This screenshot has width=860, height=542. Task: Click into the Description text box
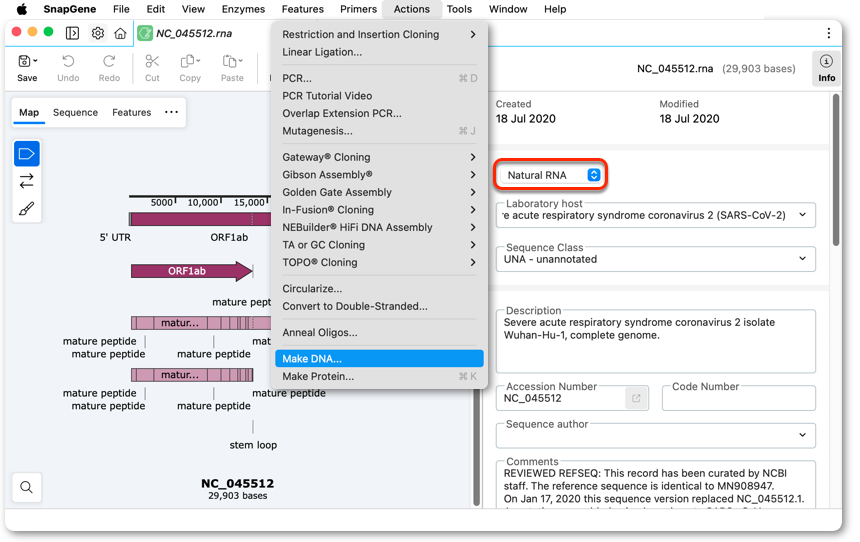pos(655,341)
